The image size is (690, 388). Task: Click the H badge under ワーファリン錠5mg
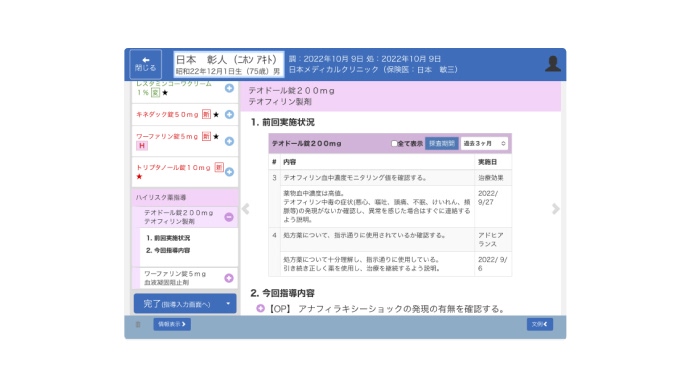[142, 146]
